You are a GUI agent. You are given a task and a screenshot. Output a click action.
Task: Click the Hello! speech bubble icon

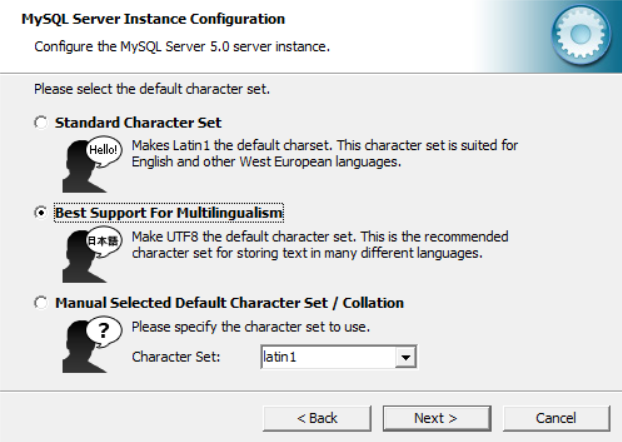coord(104,151)
